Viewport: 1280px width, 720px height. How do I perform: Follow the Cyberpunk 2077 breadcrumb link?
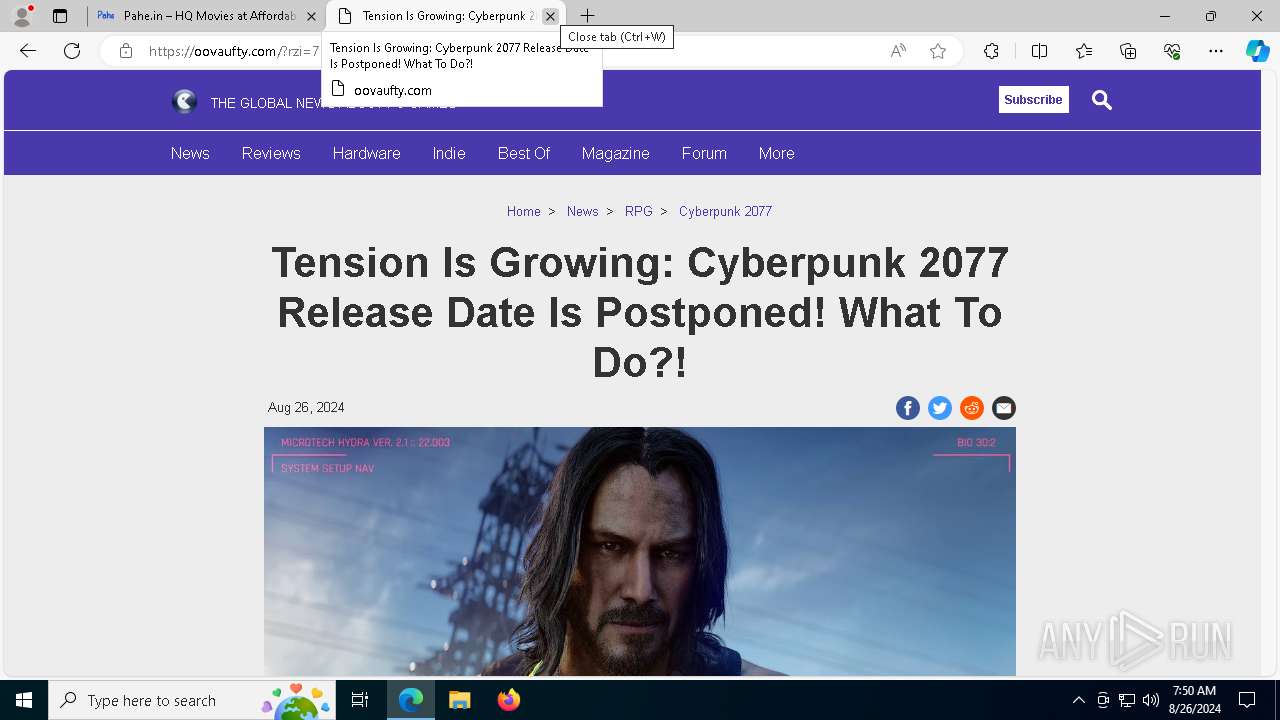(725, 211)
